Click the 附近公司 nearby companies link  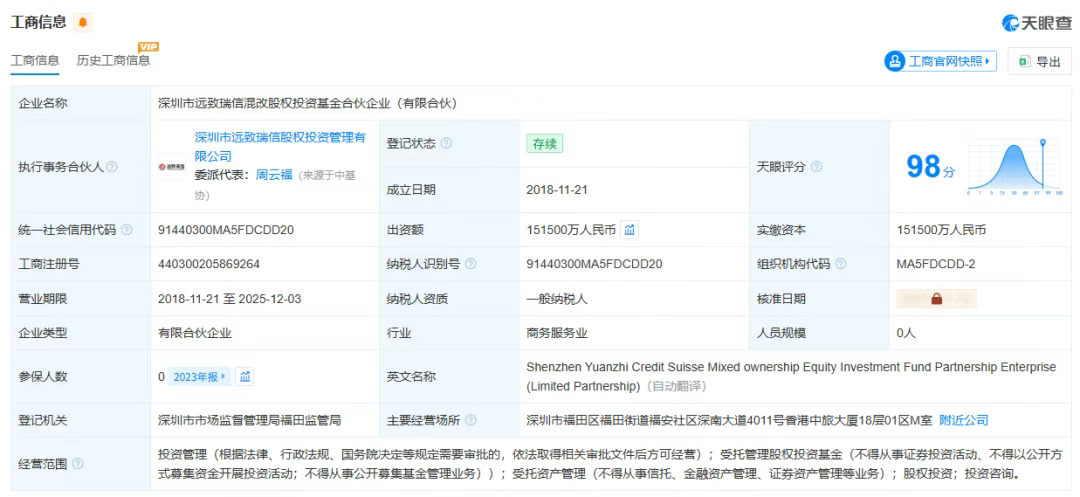(x=964, y=420)
